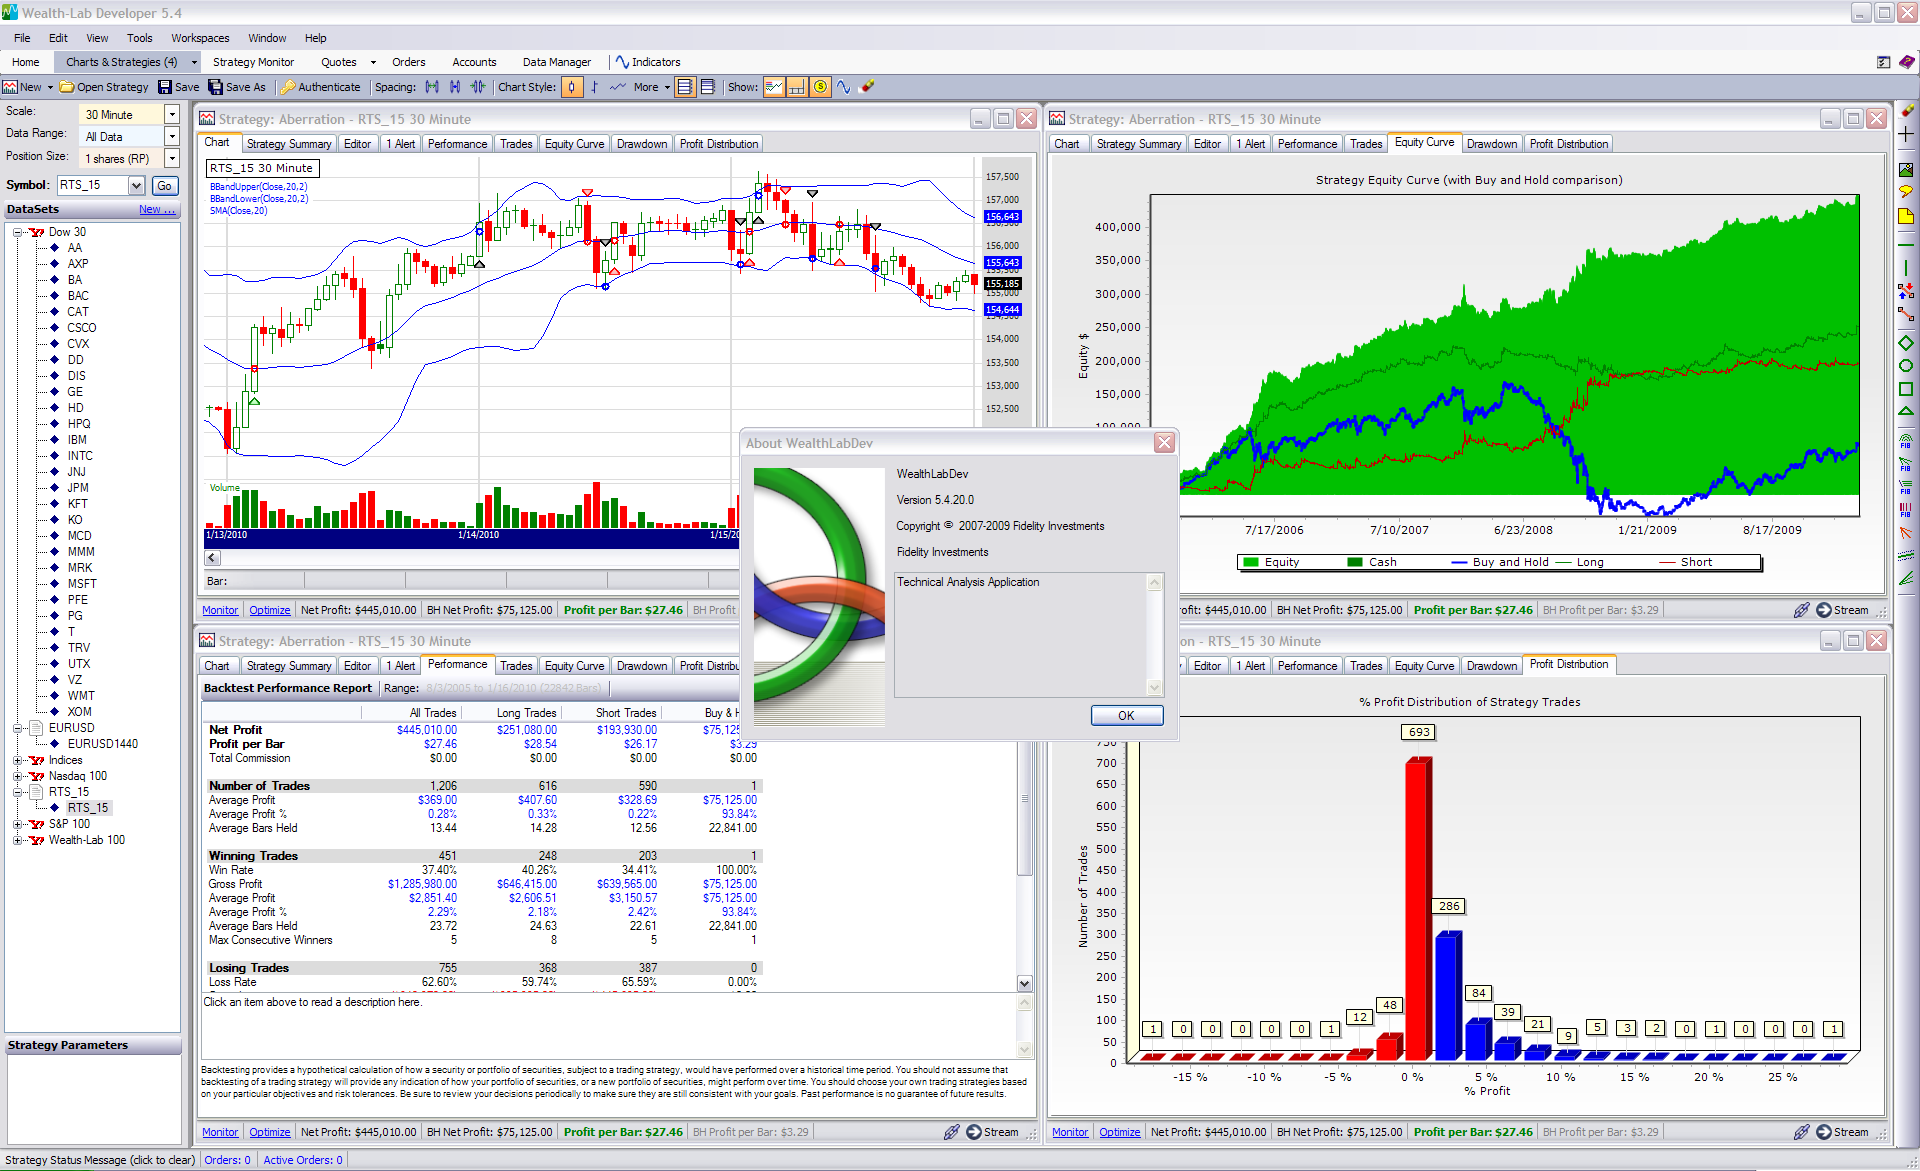The width and height of the screenshot is (1920, 1171).
Task: Select the Fibonacci arcs drawing tool
Action: (x=1906, y=441)
